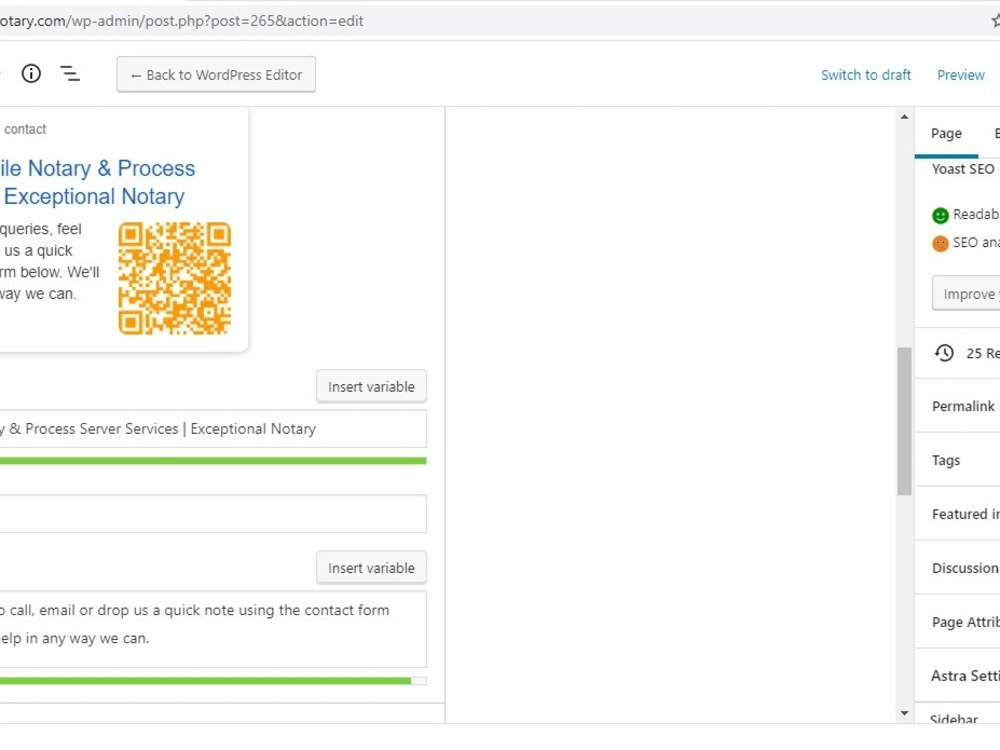Click the editor scroll down arrow
The height and width of the screenshot is (750, 1000).
click(904, 713)
